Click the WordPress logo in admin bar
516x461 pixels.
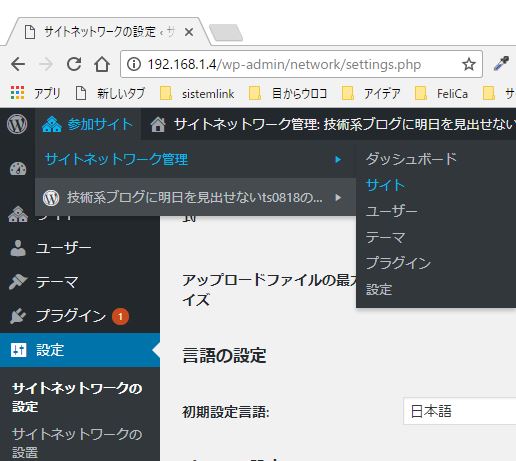(17, 124)
